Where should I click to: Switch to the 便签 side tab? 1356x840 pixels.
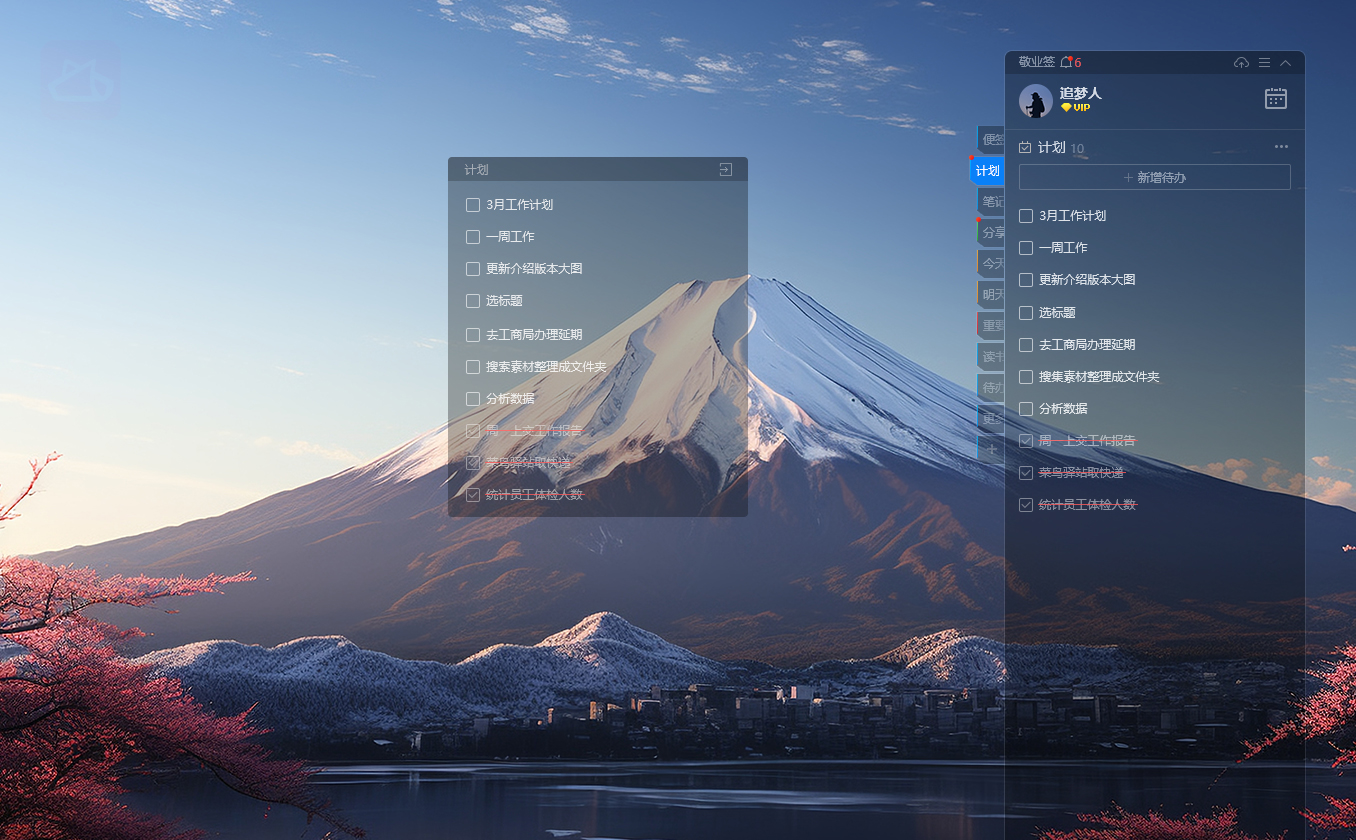pyautogui.click(x=991, y=139)
